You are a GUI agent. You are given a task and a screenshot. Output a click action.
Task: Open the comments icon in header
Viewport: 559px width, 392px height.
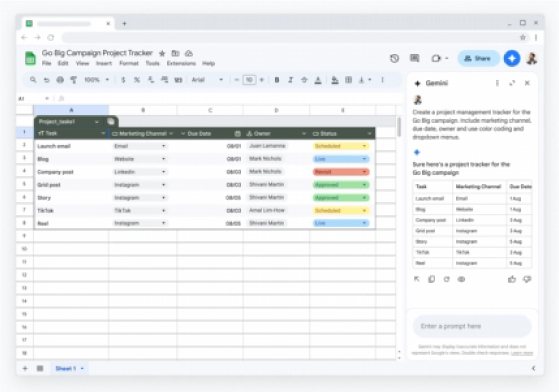click(x=414, y=58)
